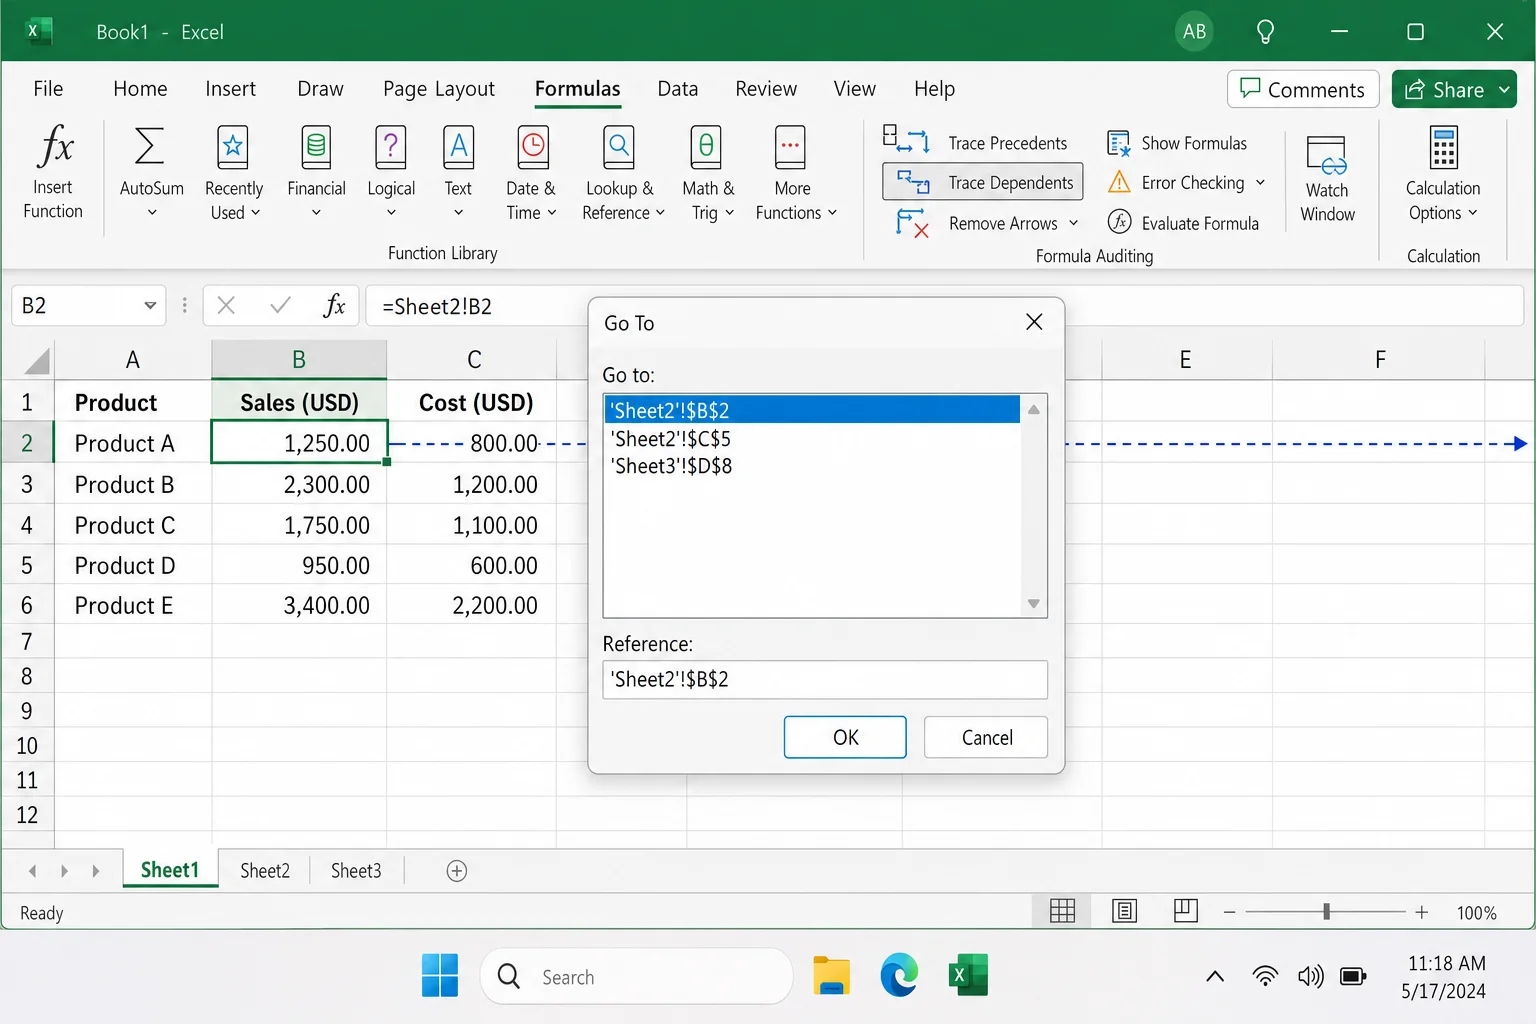The image size is (1536, 1024).
Task: Click Trace Dependents
Action: point(982,182)
